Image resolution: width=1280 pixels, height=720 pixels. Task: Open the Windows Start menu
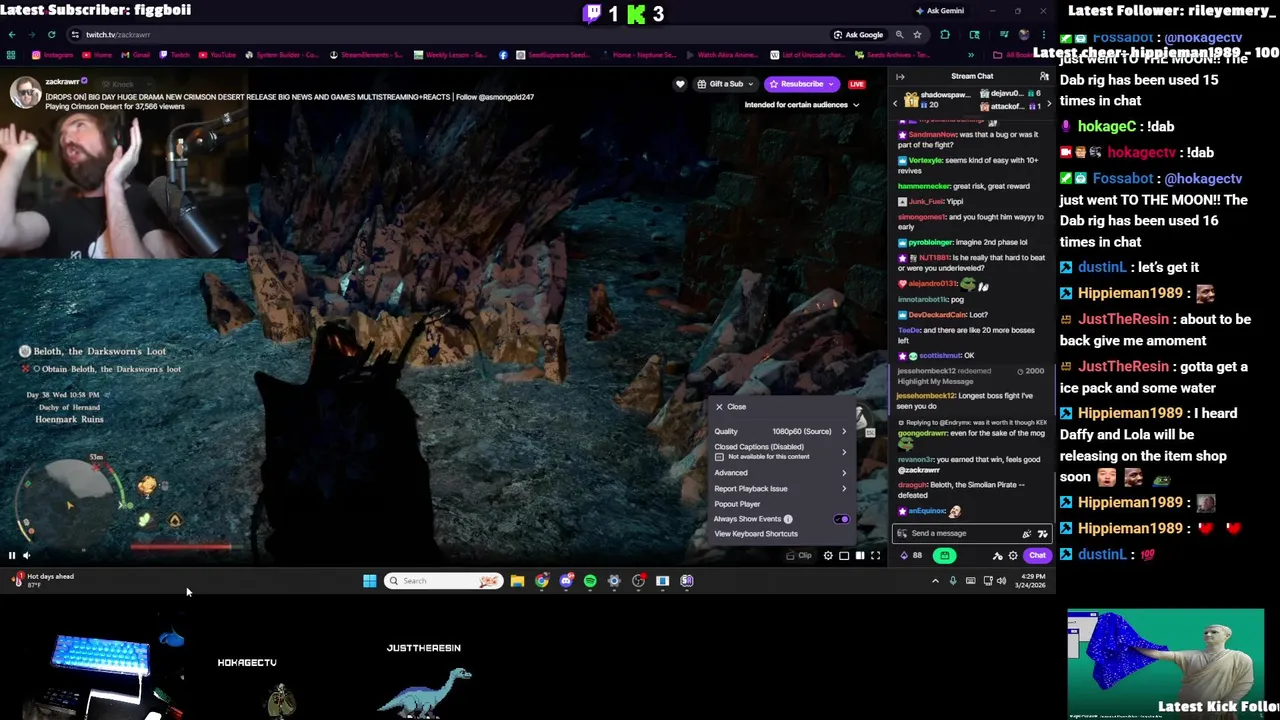369,581
